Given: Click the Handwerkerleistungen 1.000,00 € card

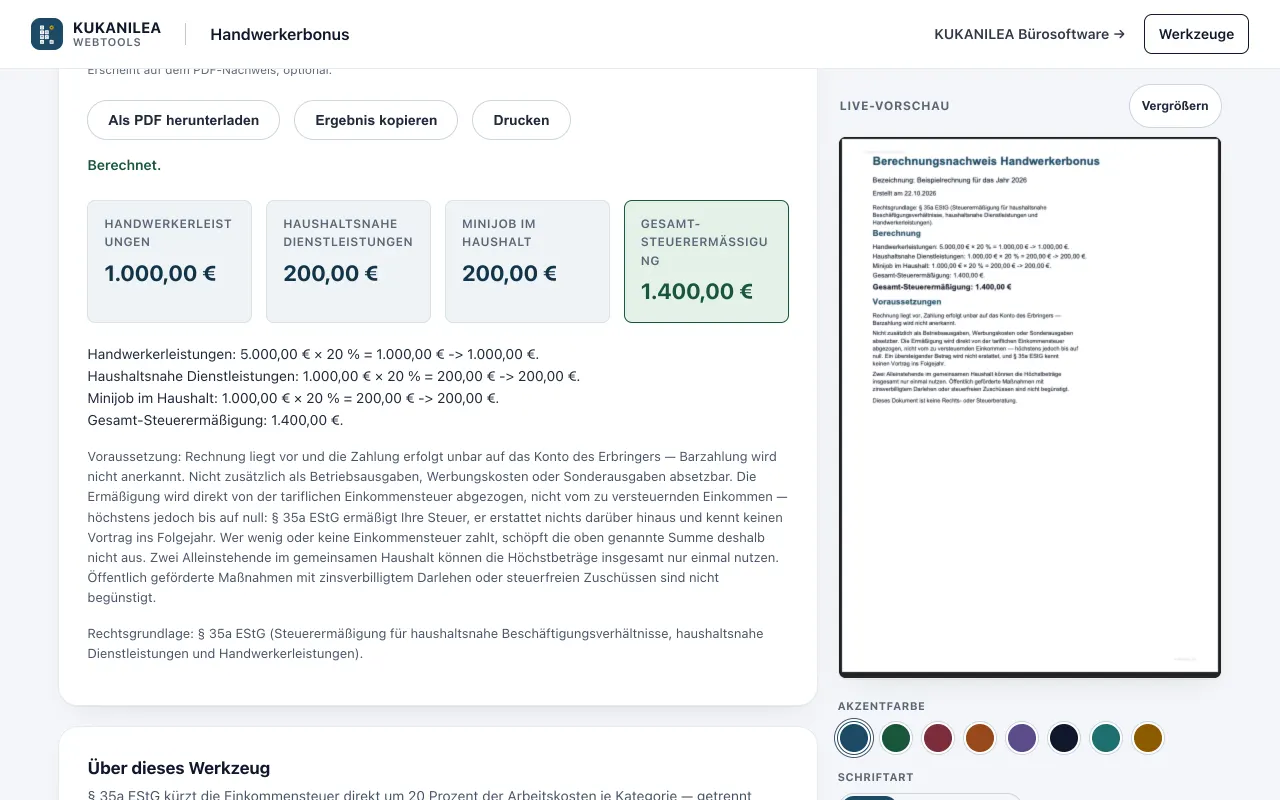Looking at the screenshot, I should 169,261.
